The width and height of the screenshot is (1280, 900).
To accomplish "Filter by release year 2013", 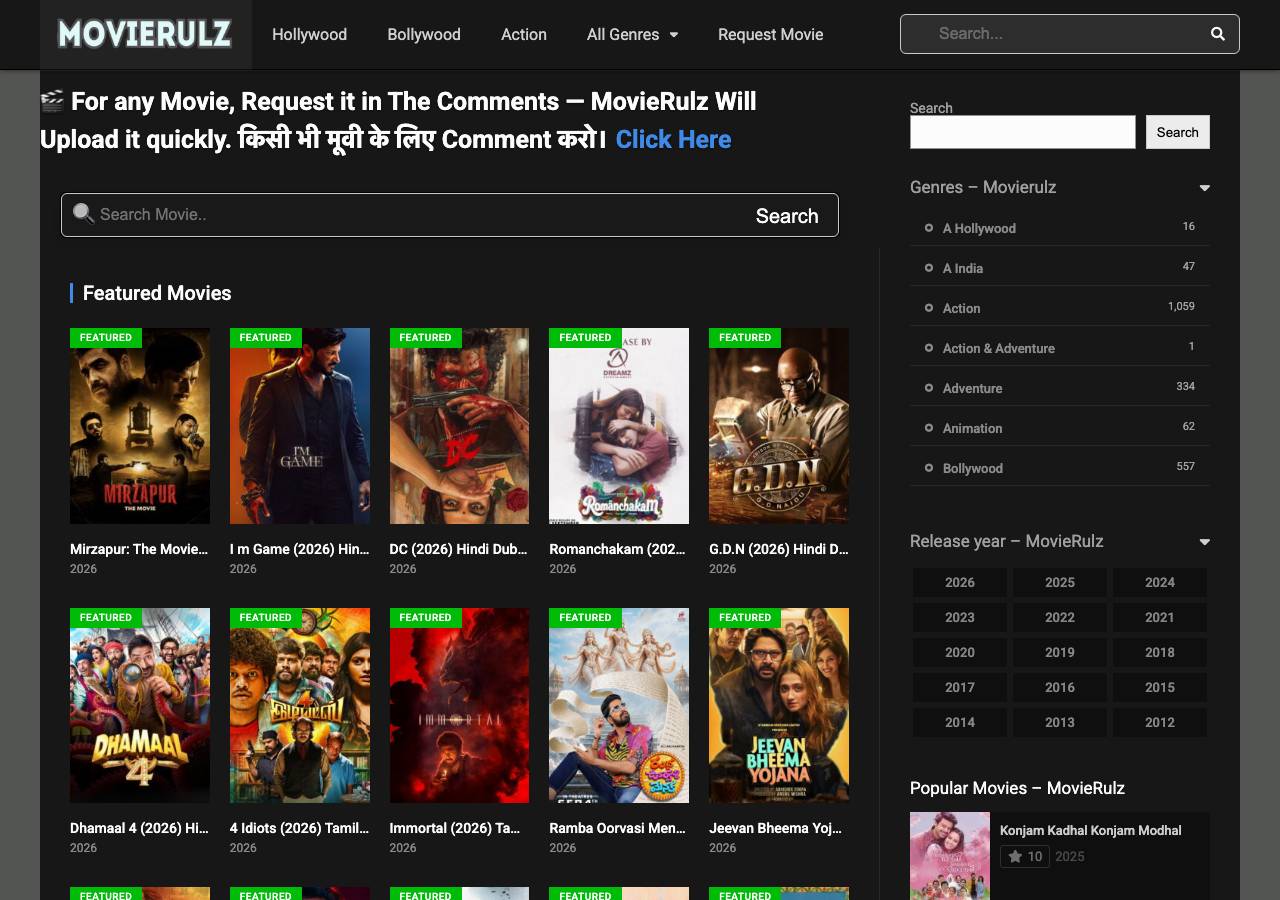I will pyautogui.click(x=1060, y=722).
